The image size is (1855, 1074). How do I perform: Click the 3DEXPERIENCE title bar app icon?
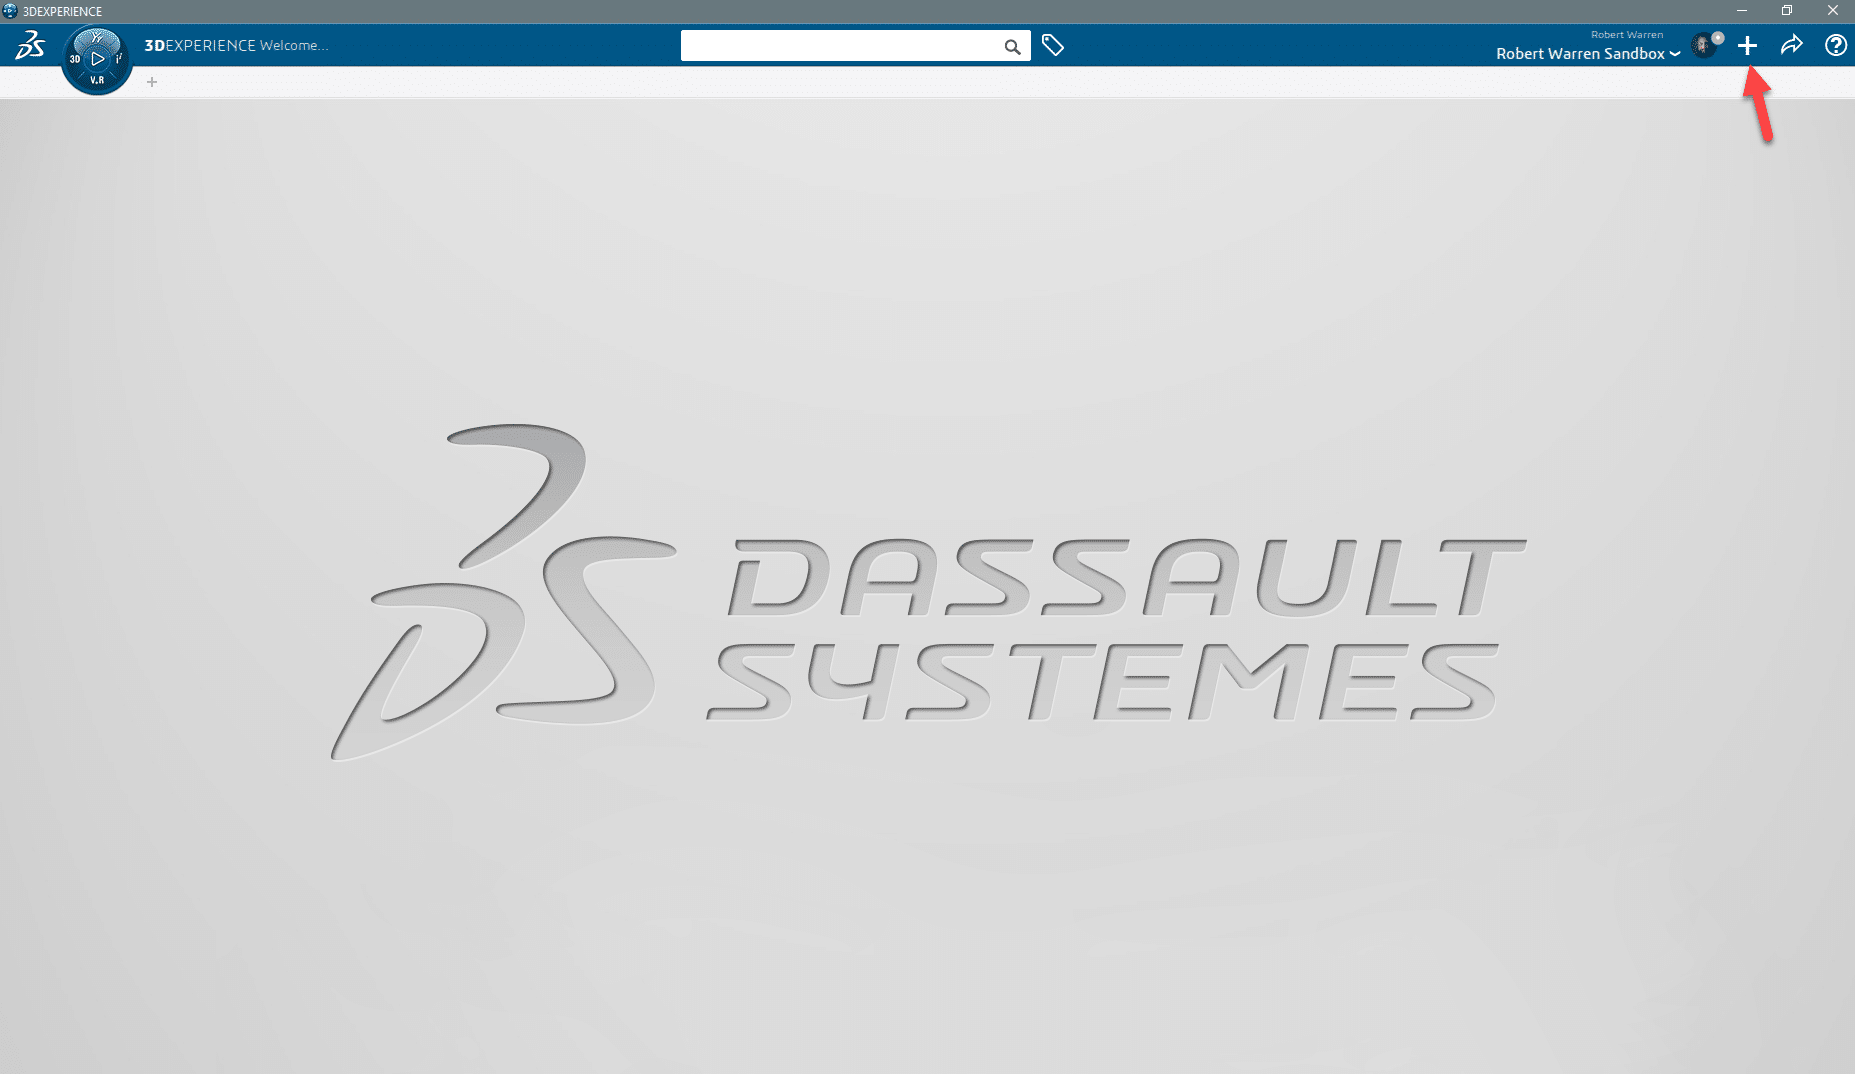click(x=10, y=11)
